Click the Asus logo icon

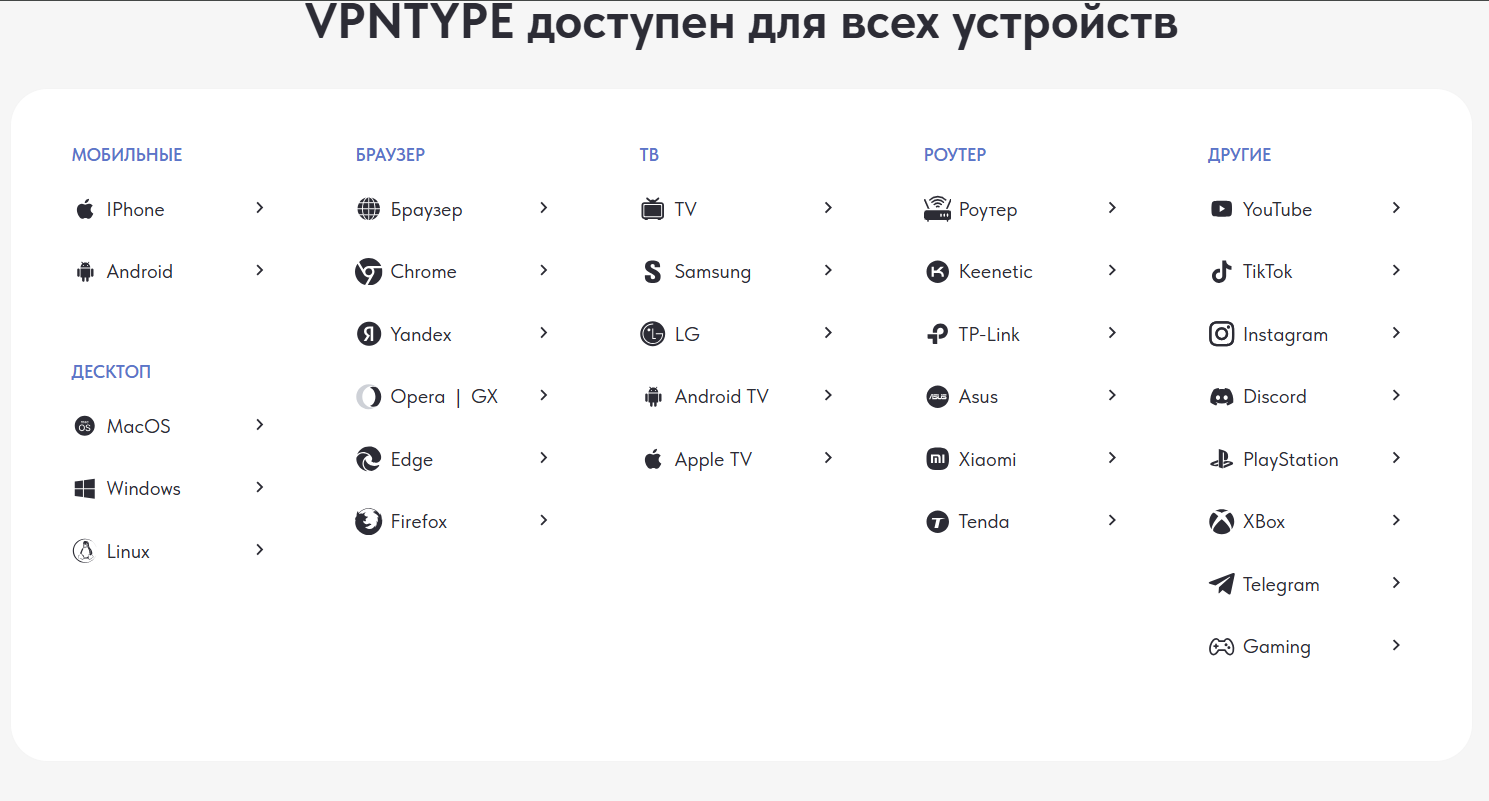937,397
